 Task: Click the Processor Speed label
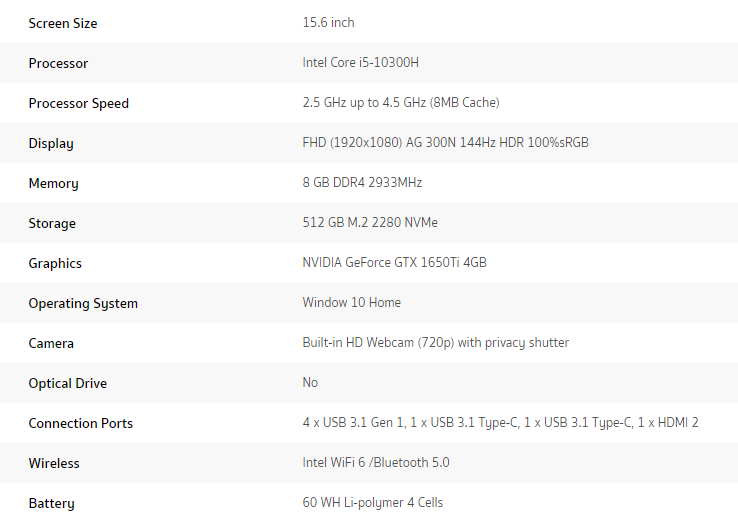click(78, 103)
